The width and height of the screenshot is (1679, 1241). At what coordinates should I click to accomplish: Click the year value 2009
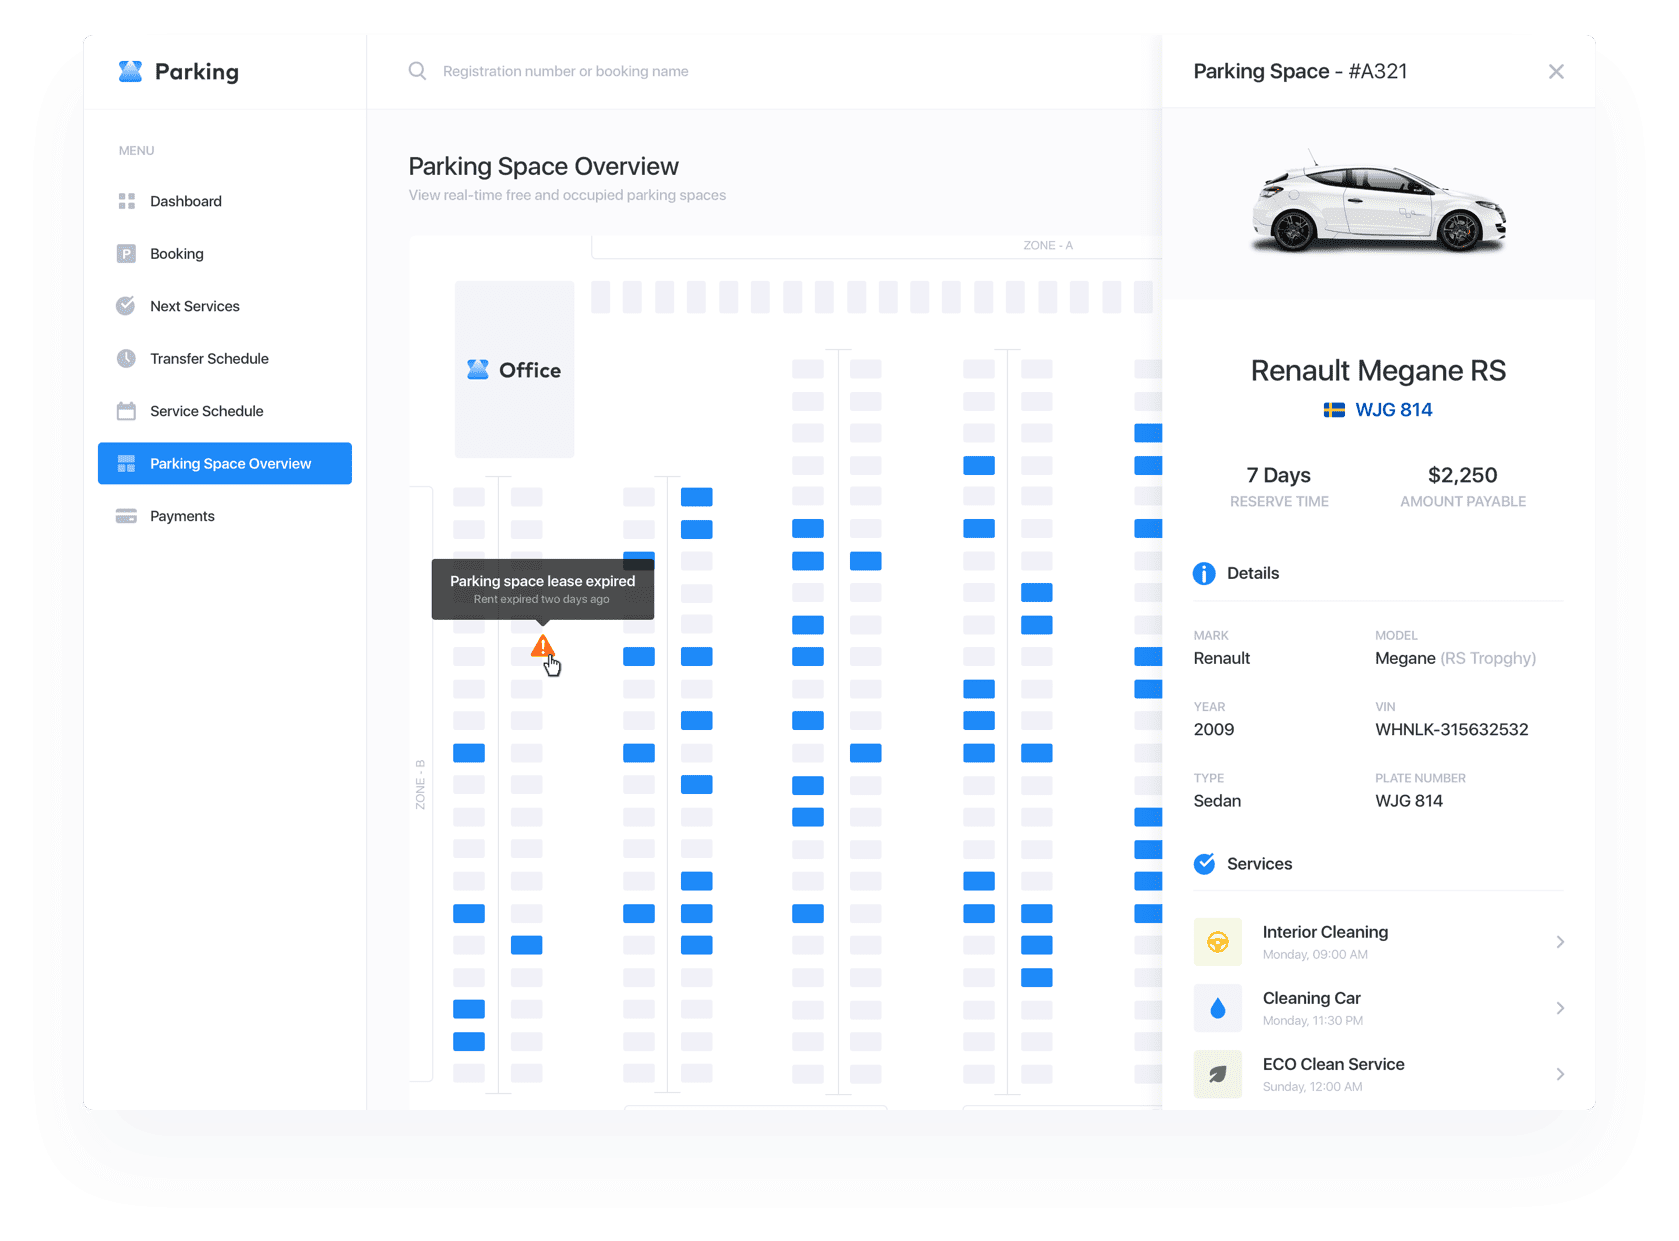[1214, 729]
